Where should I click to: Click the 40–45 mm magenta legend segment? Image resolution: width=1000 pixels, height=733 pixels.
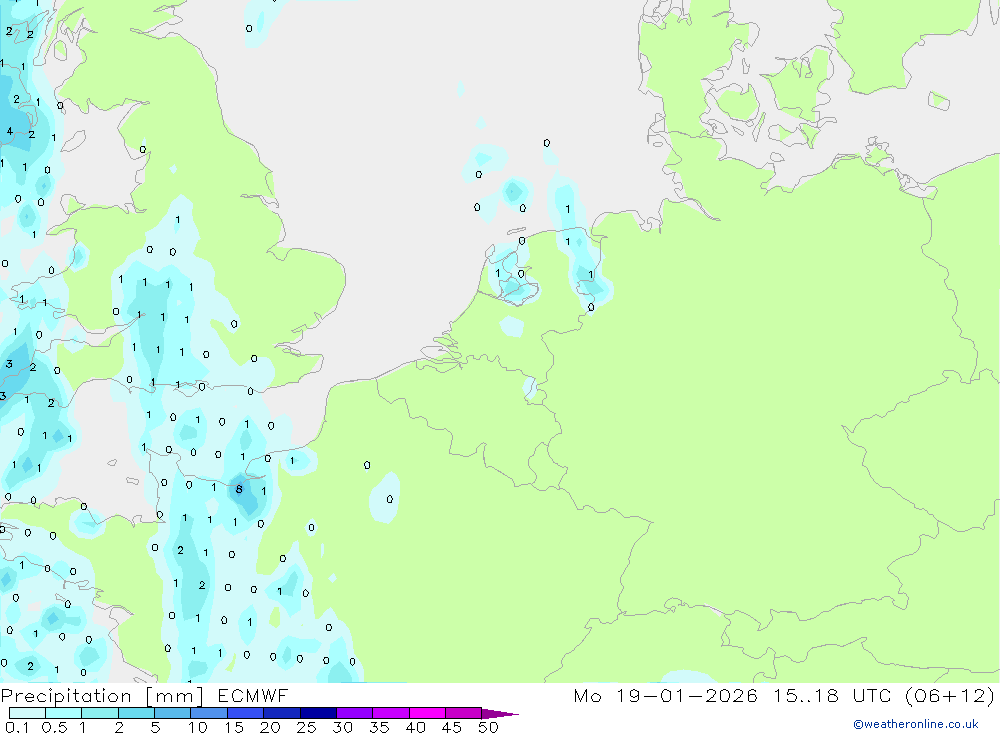tap(427, 713)
